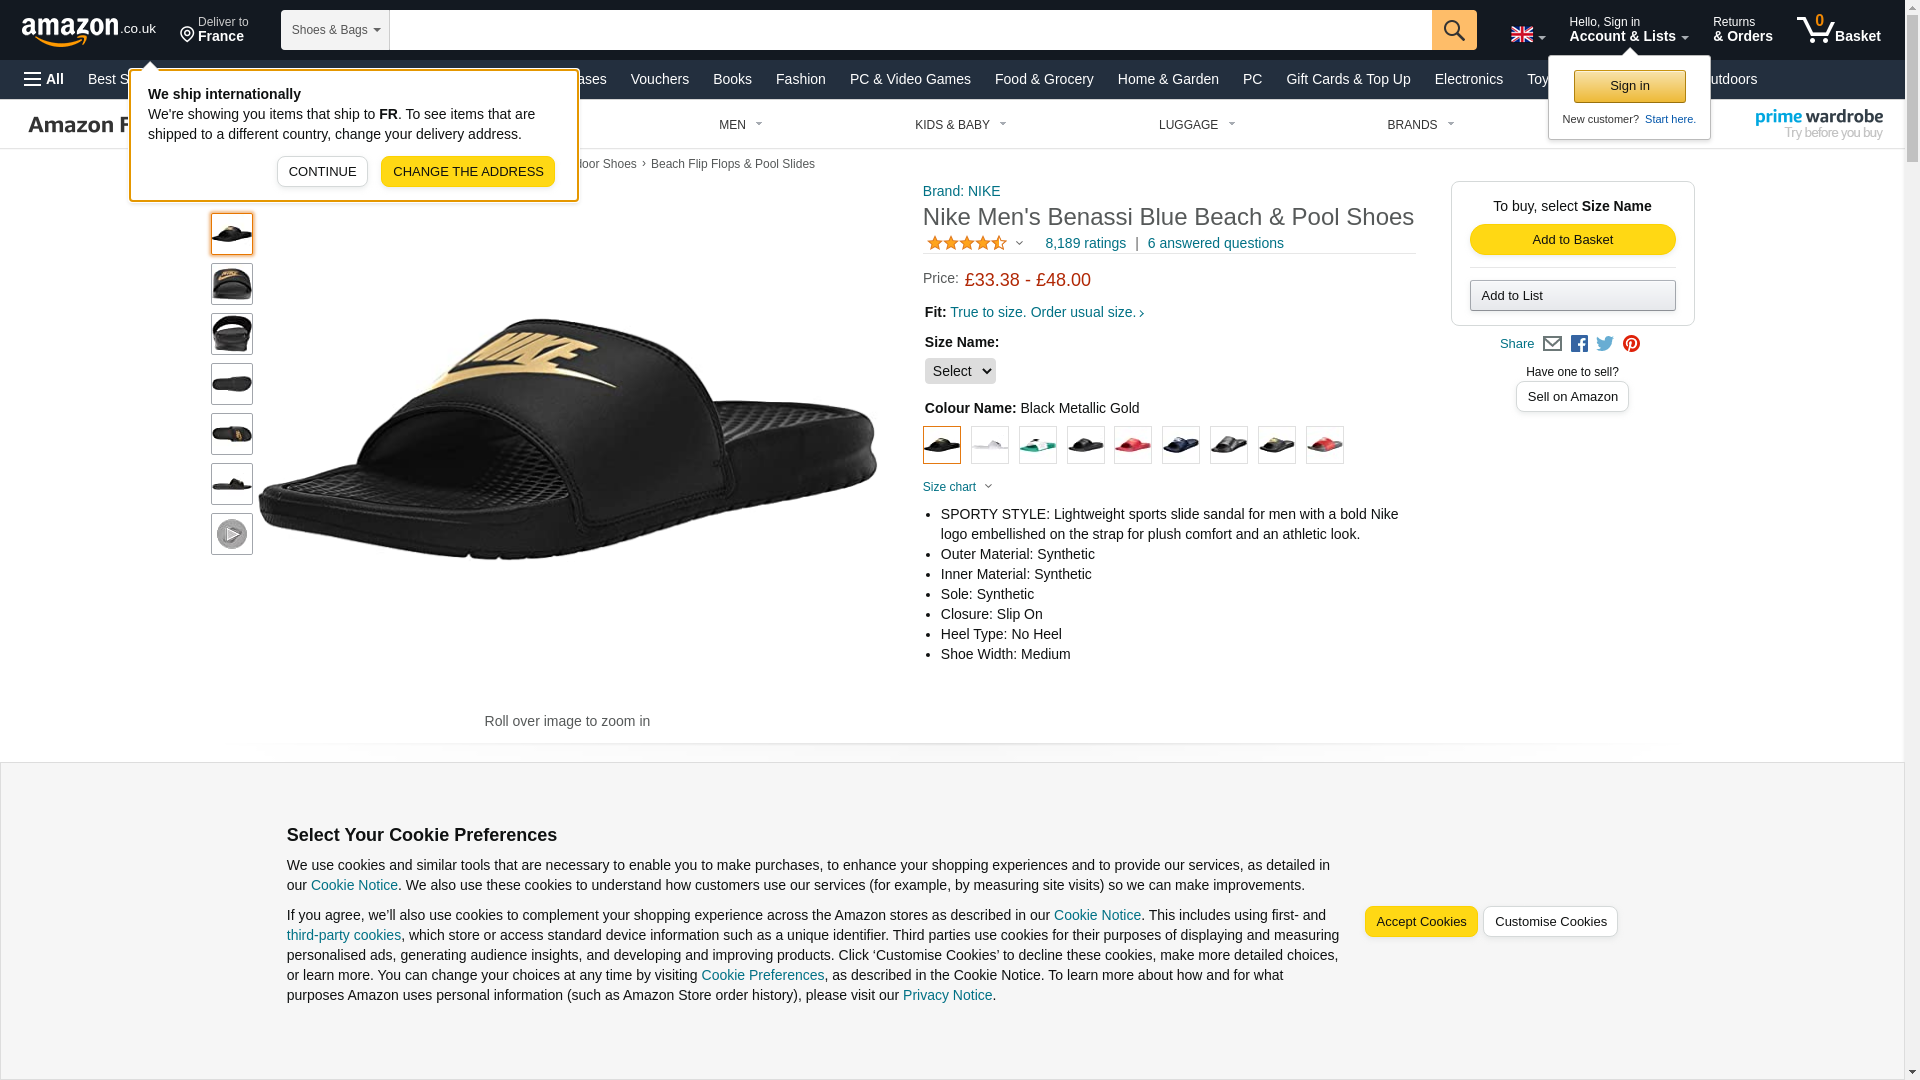Share via email envelope icon
This screenshot has width=1920, height=1080.
(x=1552, y=344)
